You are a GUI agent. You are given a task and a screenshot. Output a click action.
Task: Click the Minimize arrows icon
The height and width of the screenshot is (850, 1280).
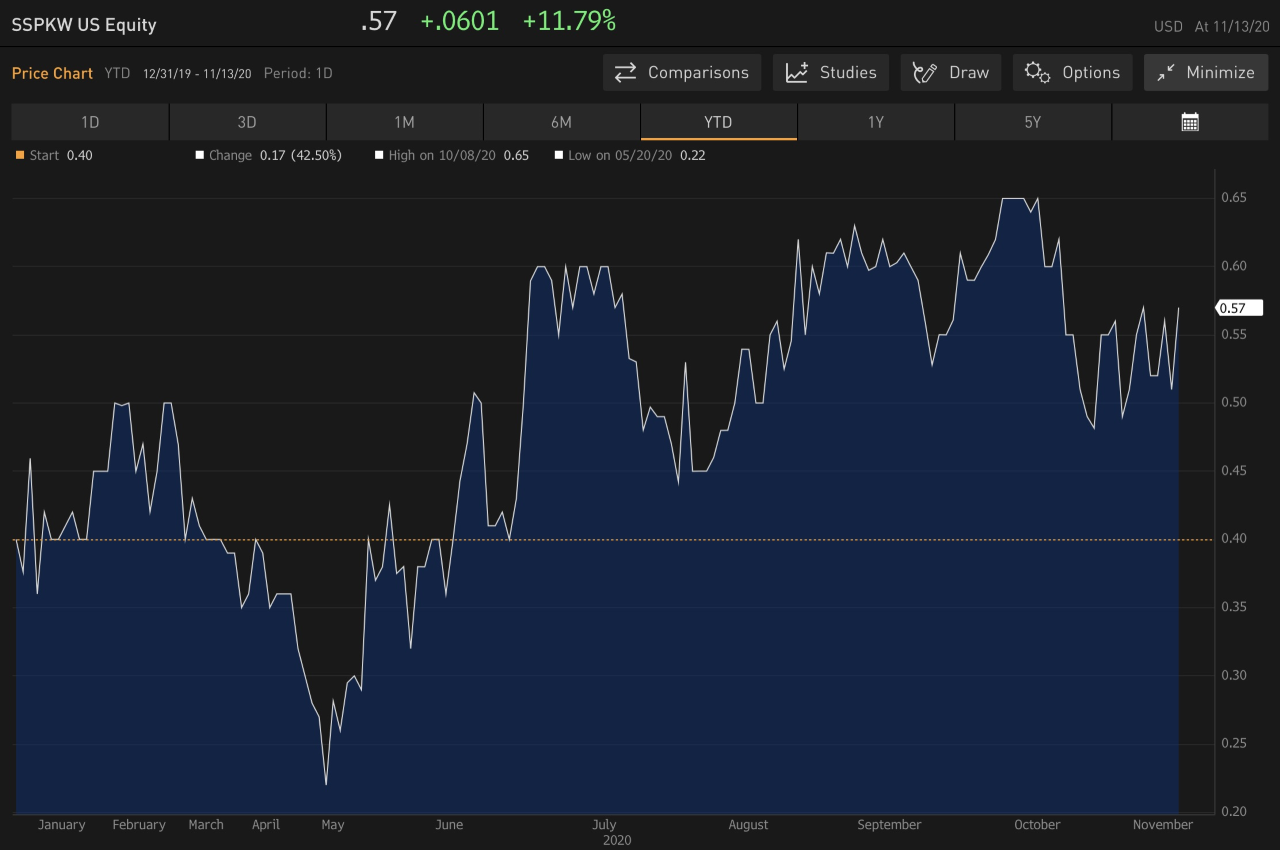coord(1165,73)
